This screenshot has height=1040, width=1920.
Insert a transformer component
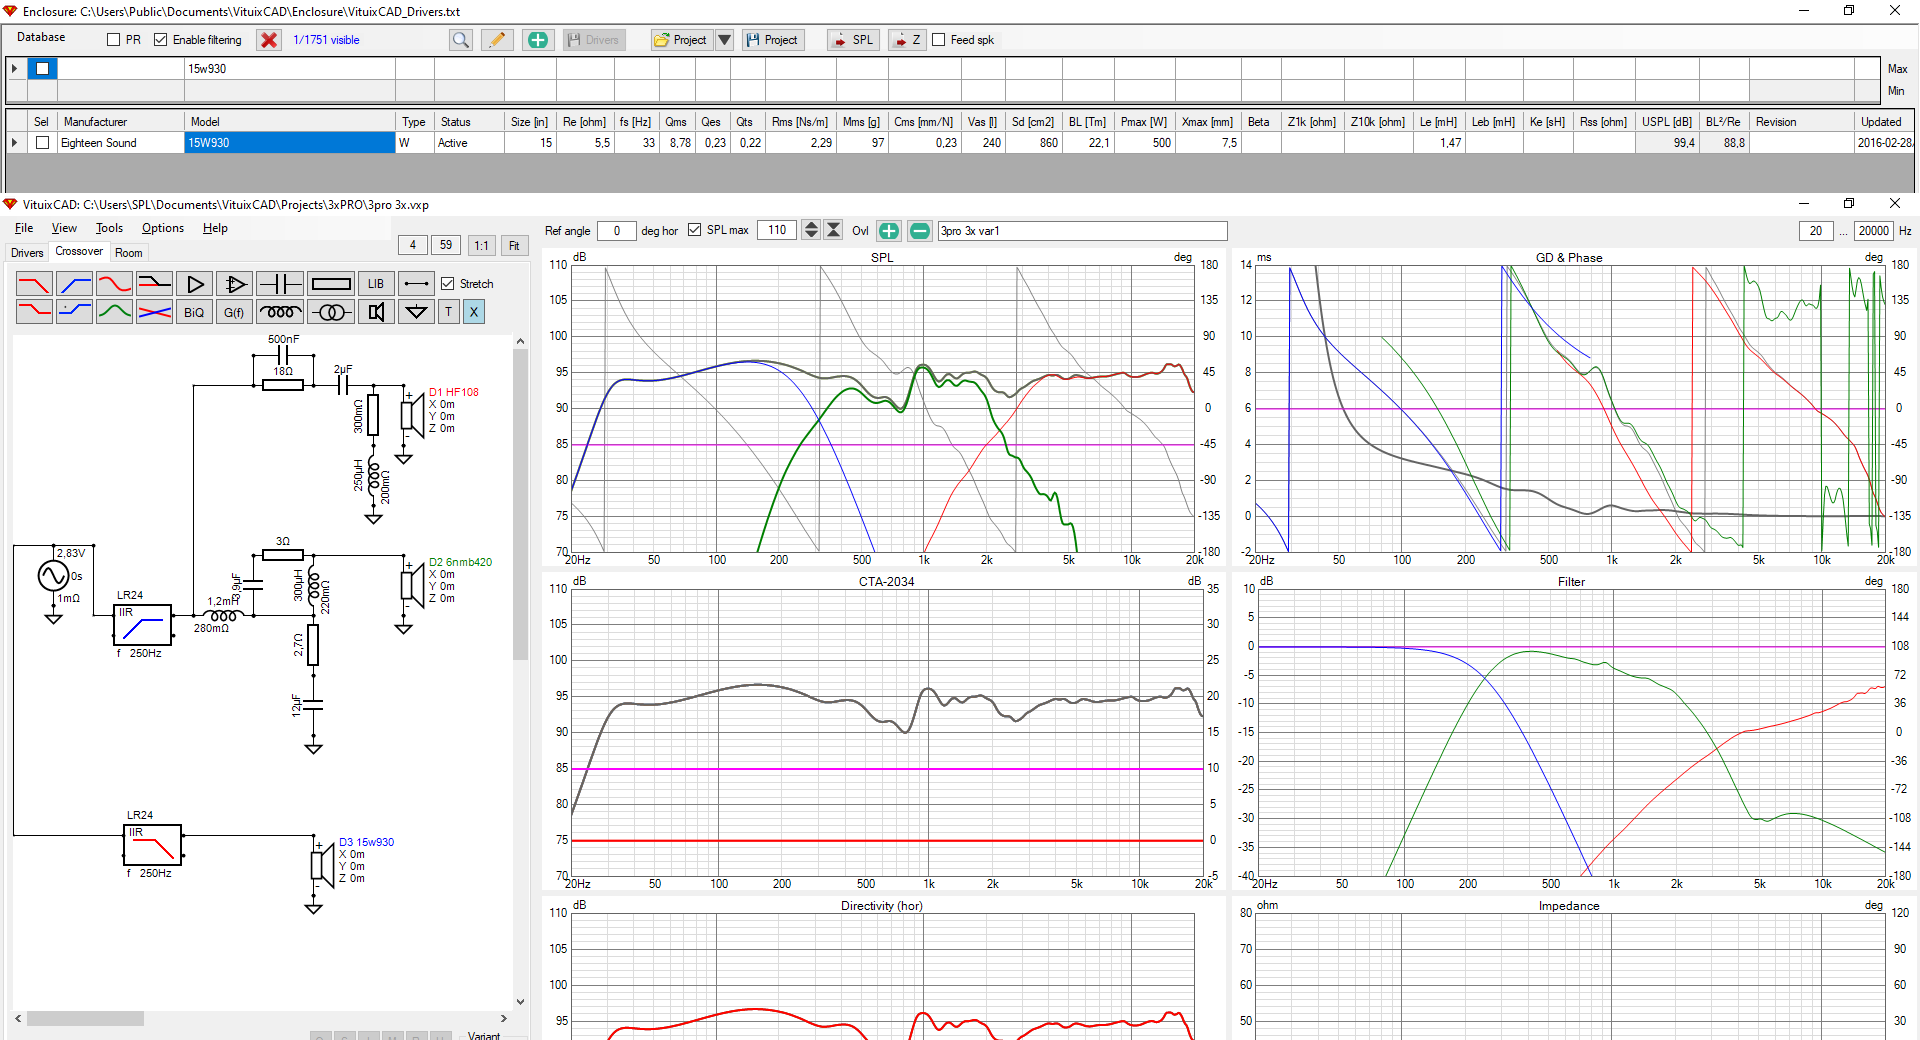coord(331,312)
